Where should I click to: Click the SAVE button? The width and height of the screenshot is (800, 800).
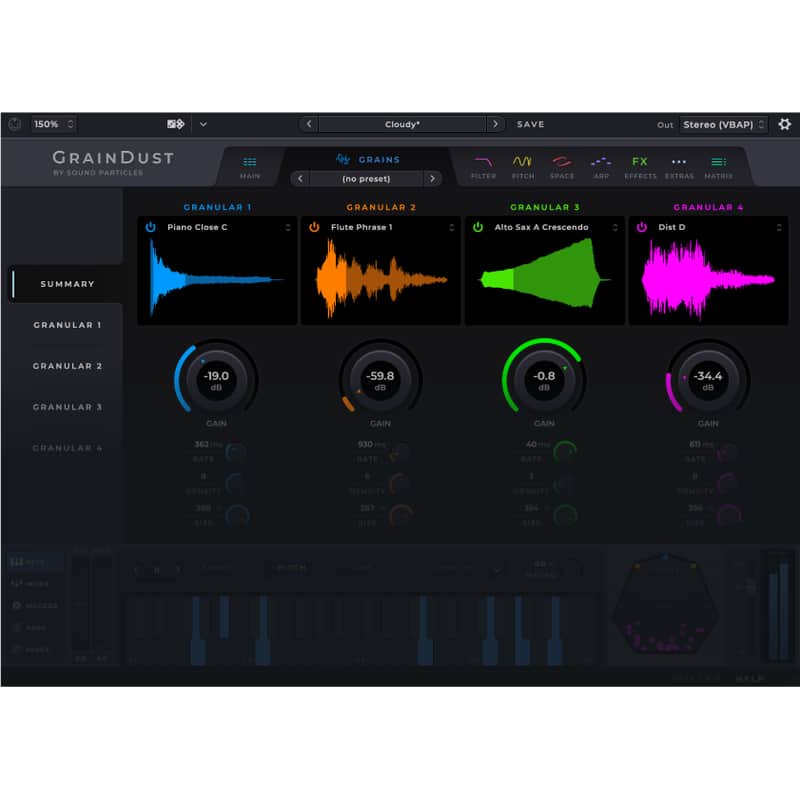[531, 124]
